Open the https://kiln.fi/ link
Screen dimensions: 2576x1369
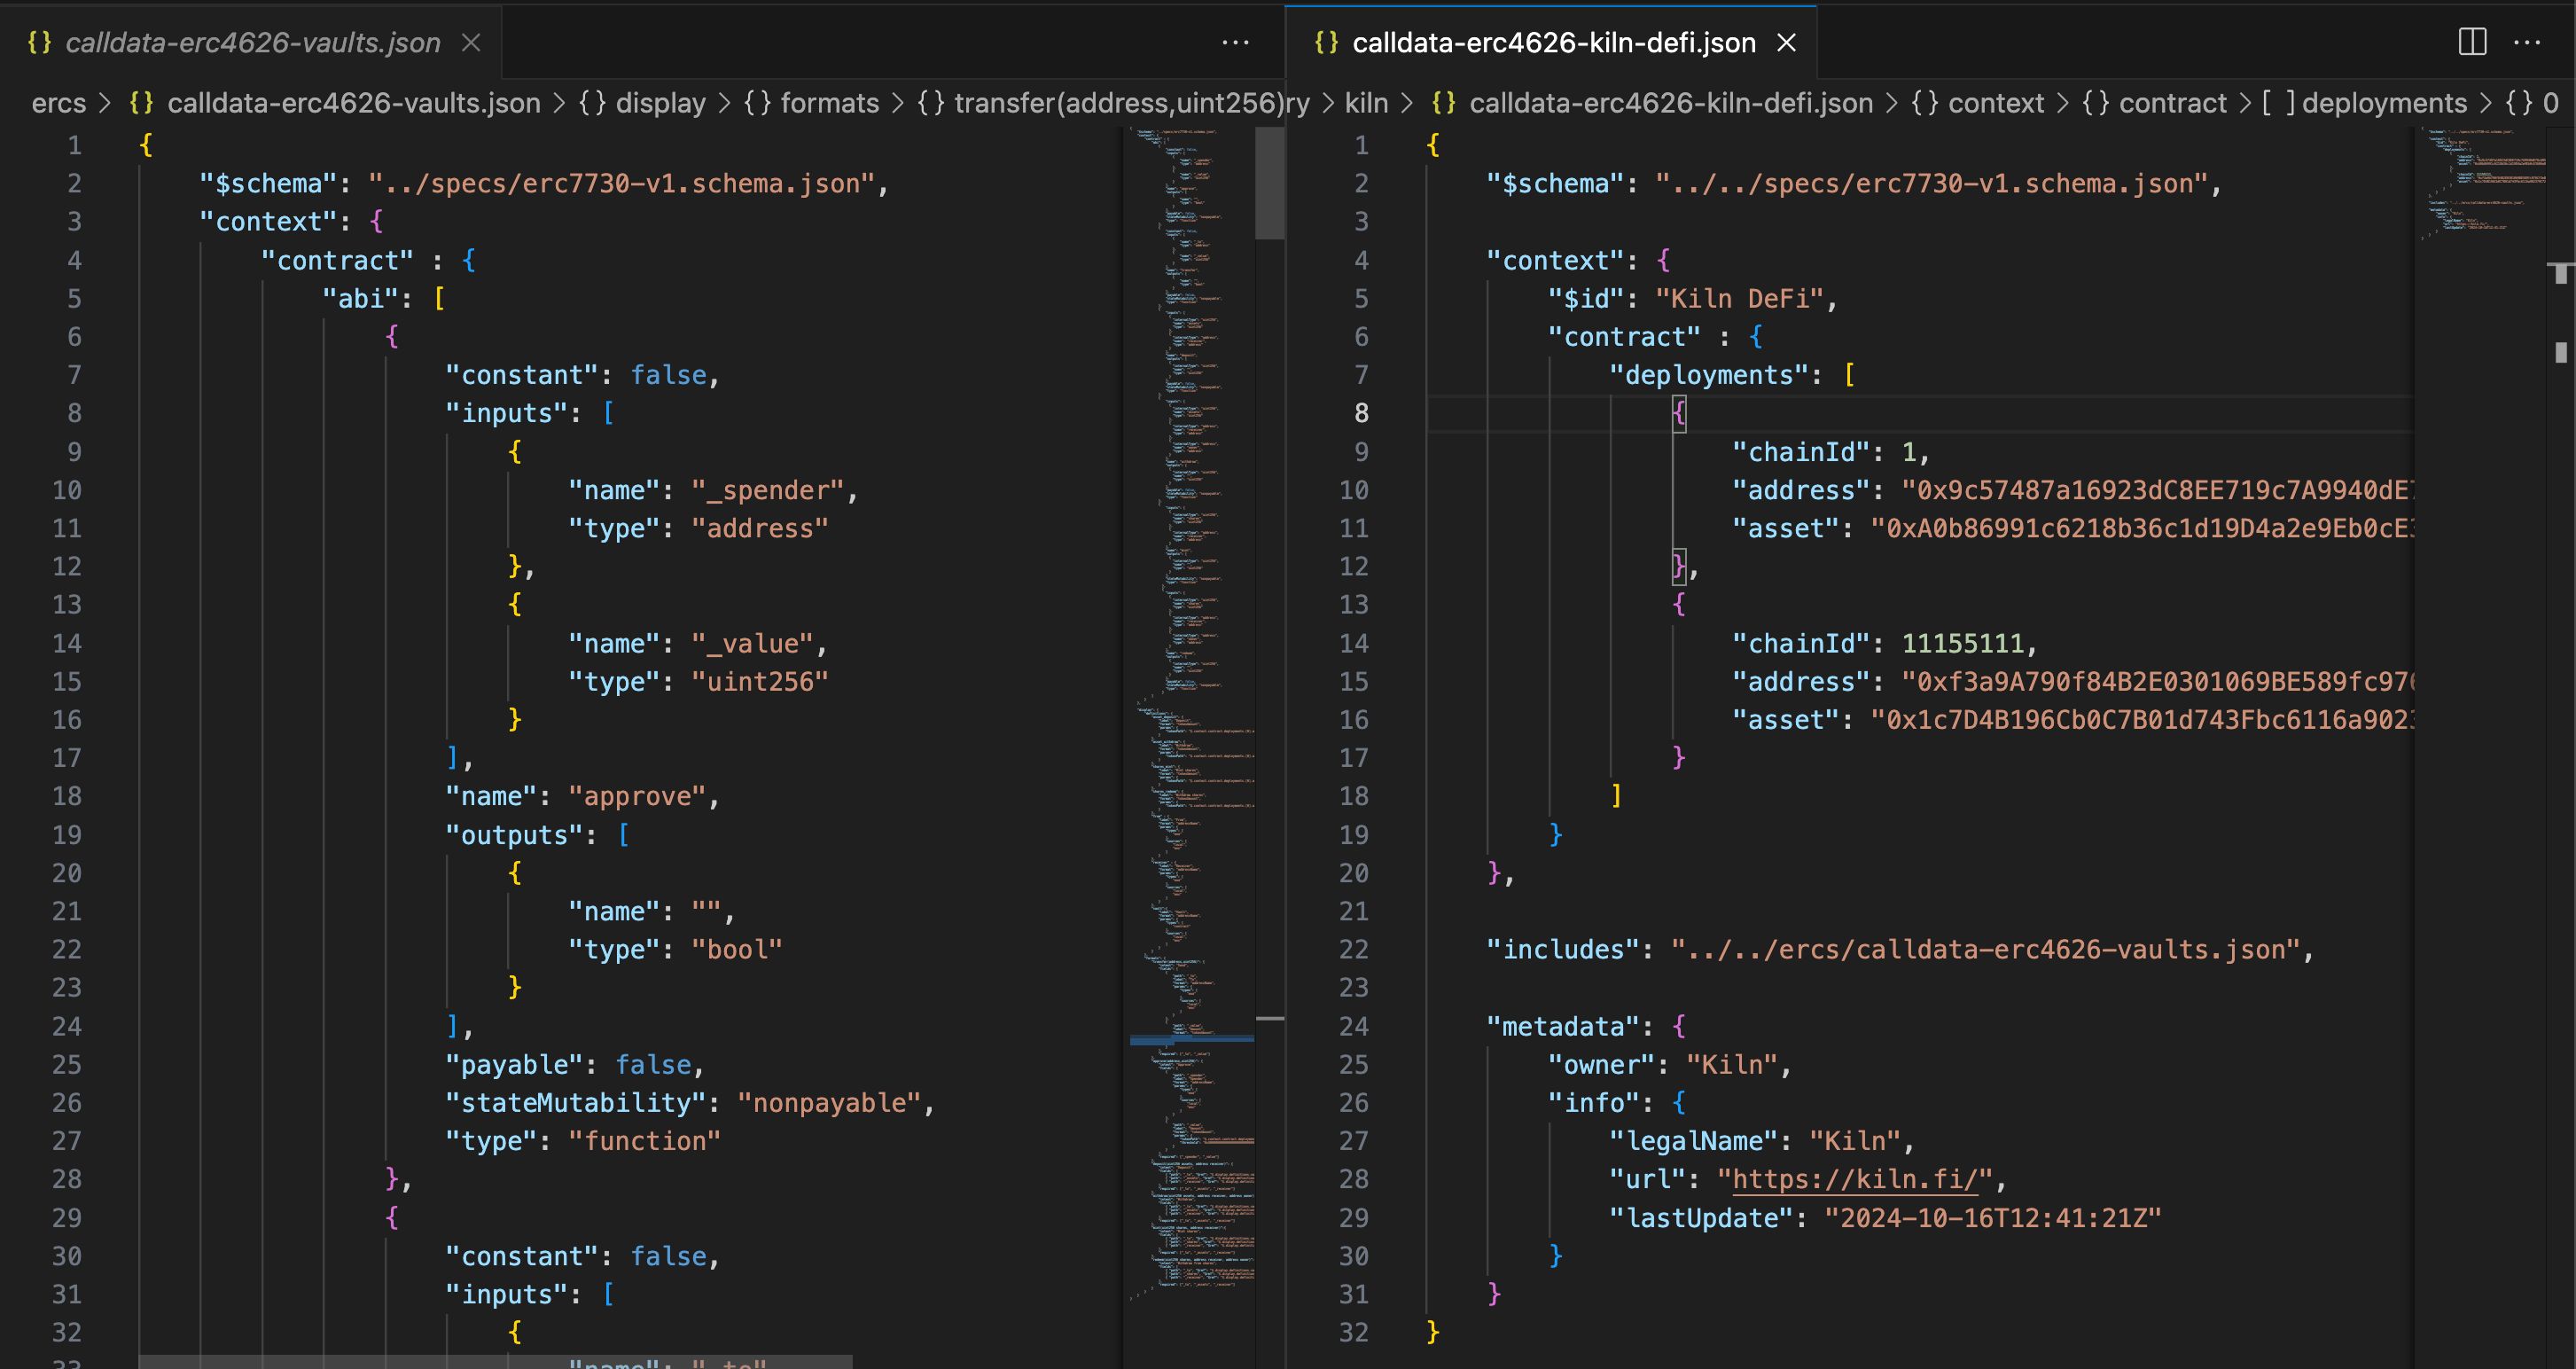pos(1855,1179)
